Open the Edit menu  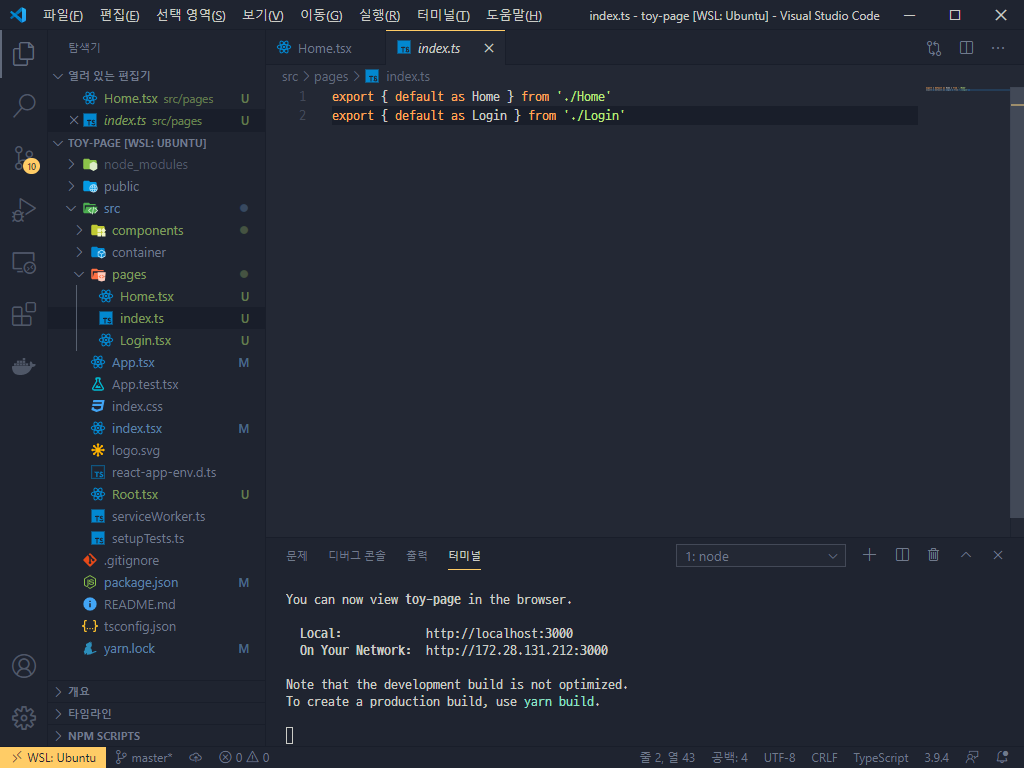point(120,15)
